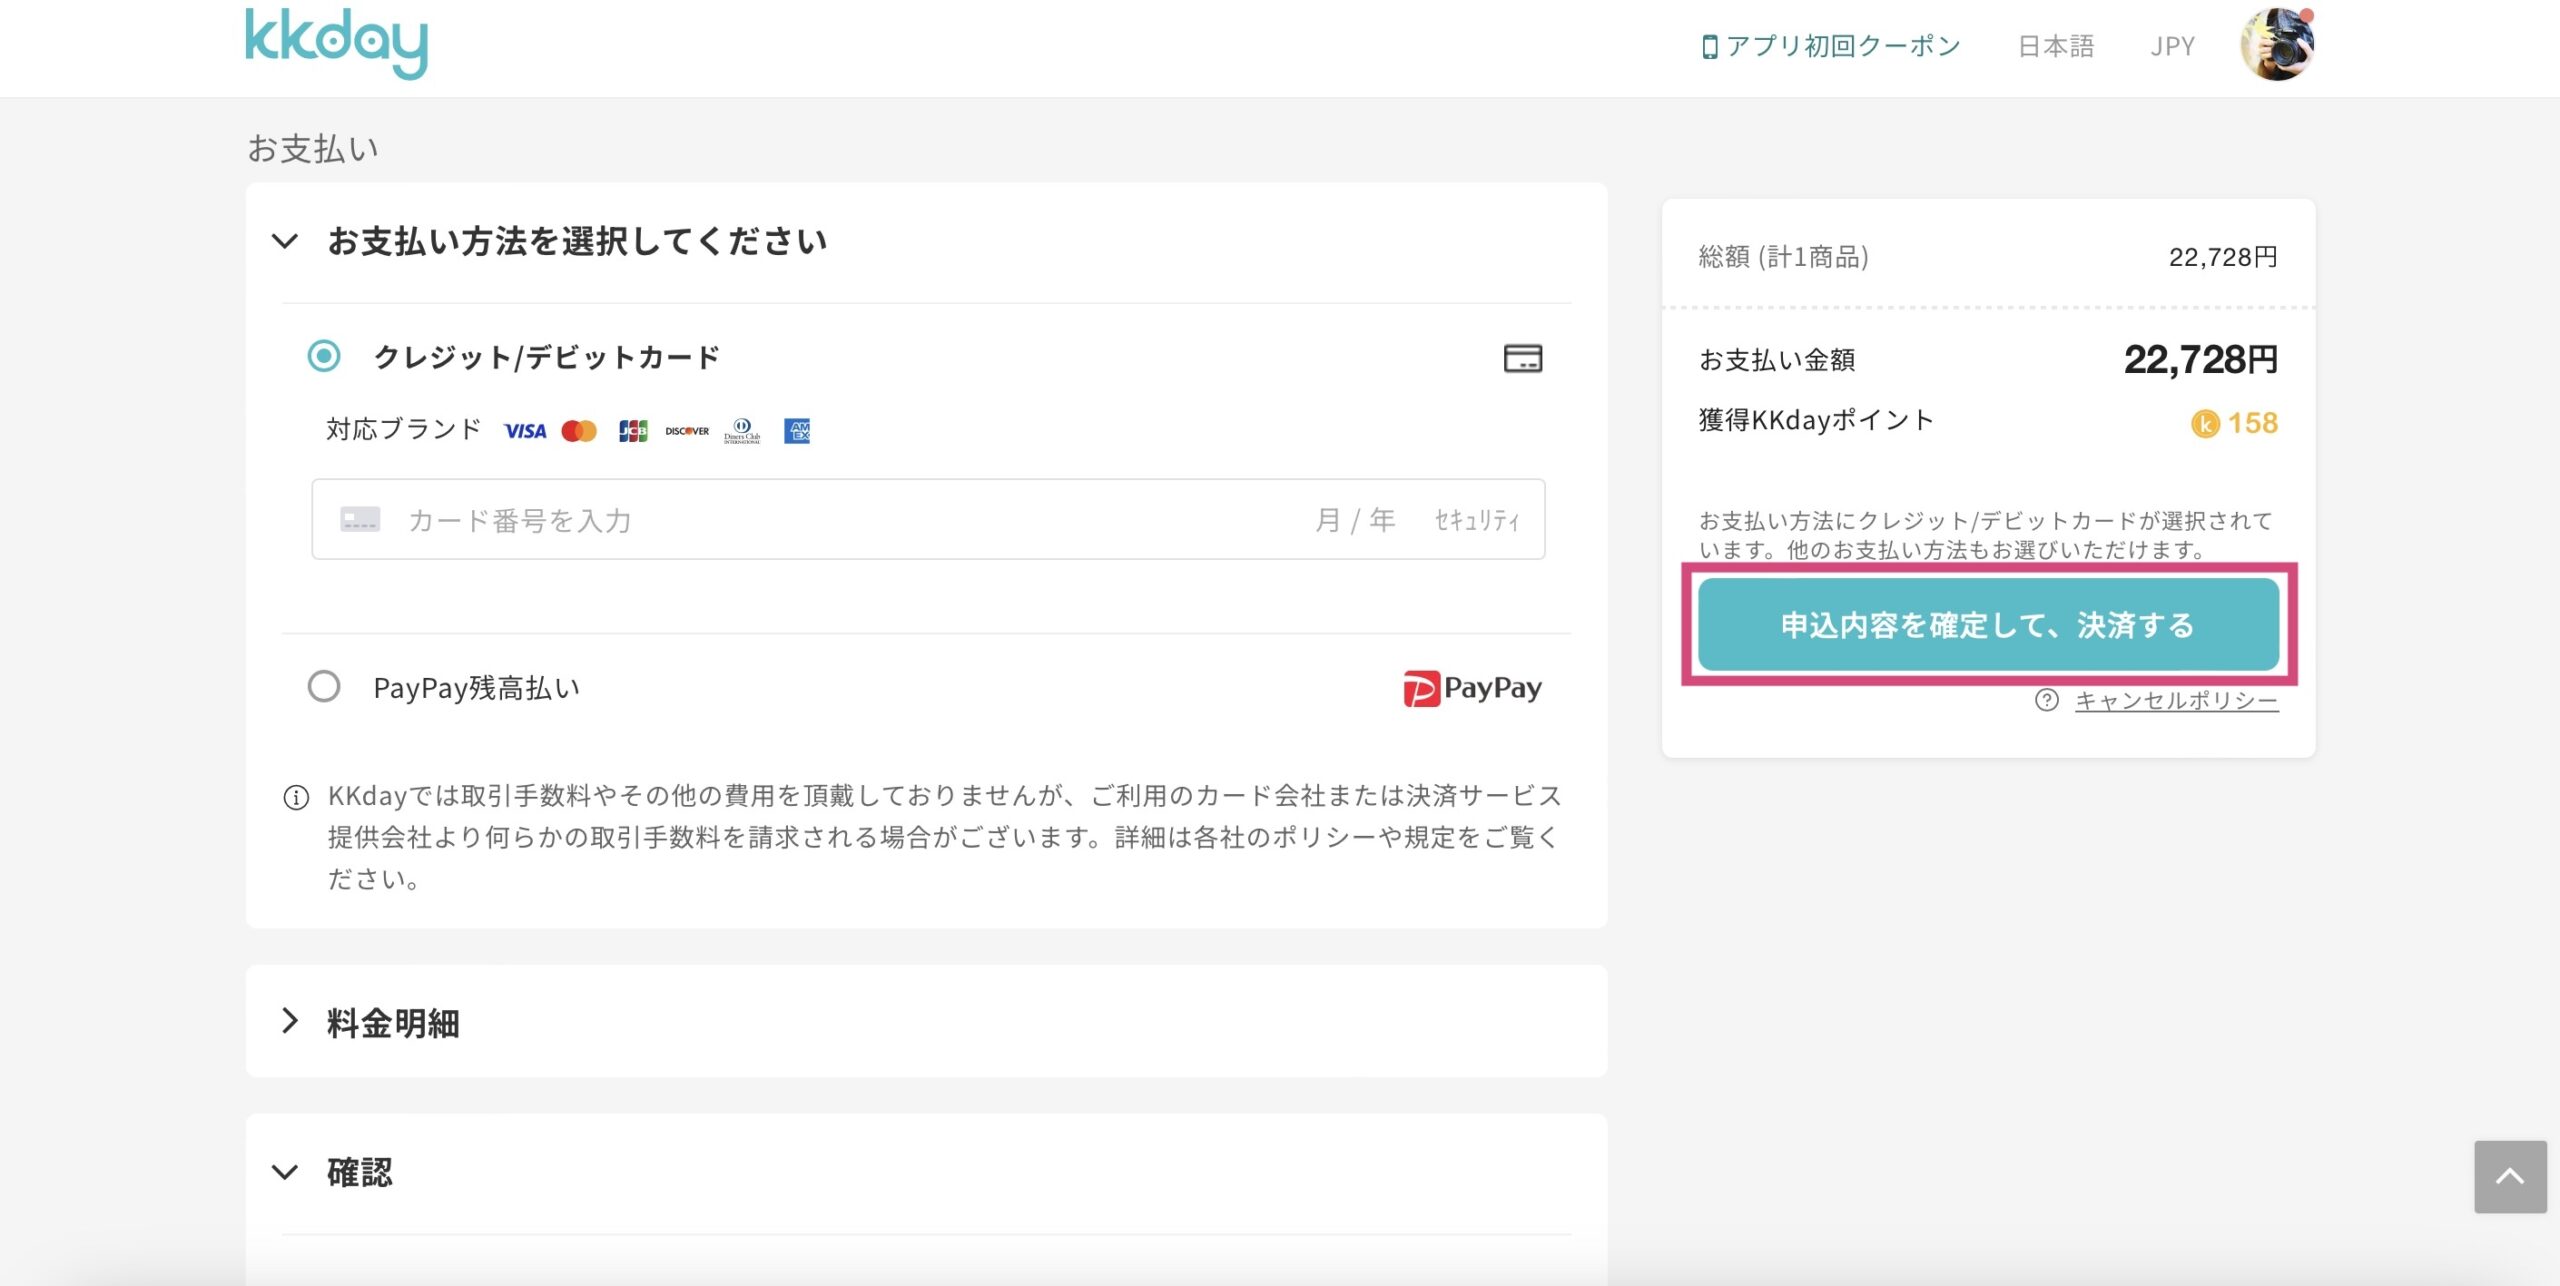Screen dimensions: 2560x1286
Task: Open the 日本語 language selector
Action: tap(2056, 46)
